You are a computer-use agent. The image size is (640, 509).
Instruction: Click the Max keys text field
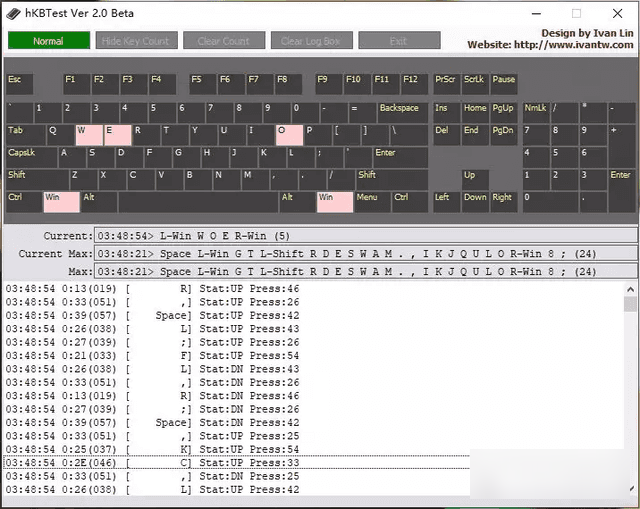point(366,271)
